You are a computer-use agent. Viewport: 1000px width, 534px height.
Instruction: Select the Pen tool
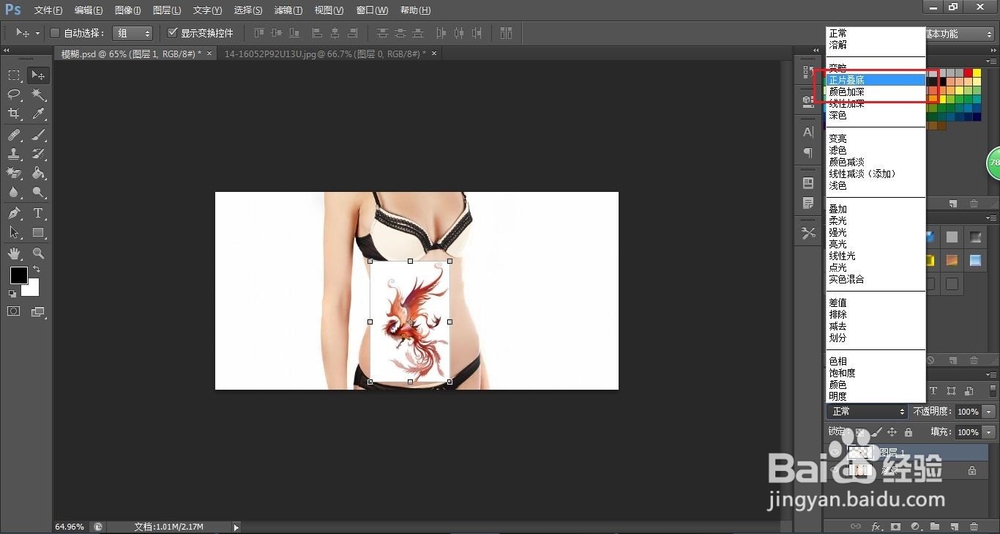pyautogui.click(x=13, y=213)
